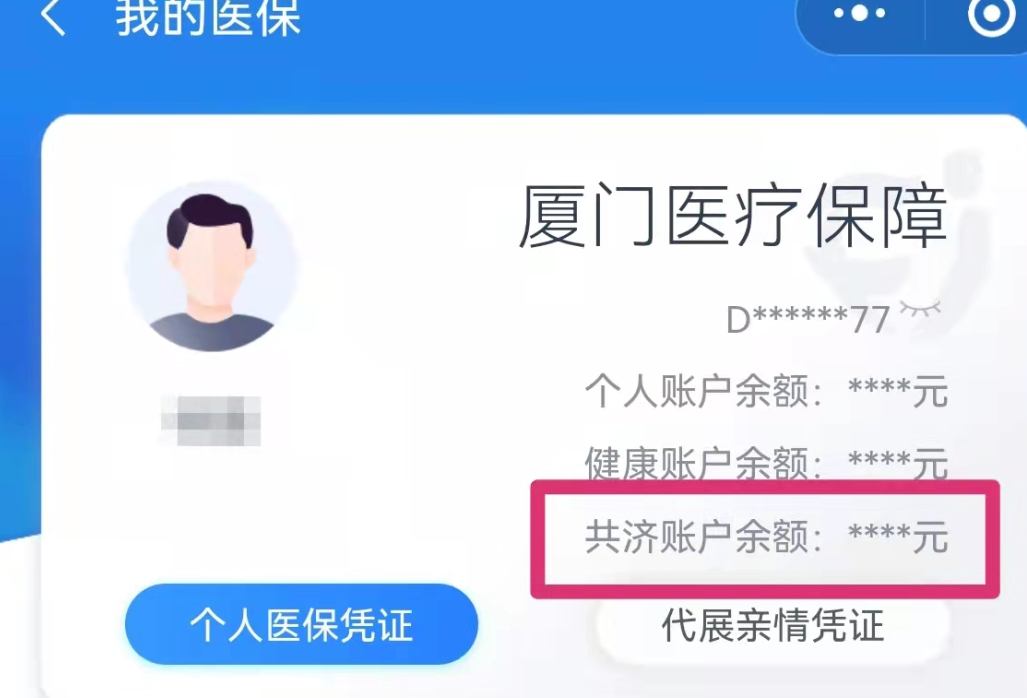This screenshot has width=1027, height=698.
Task: Open the three-dot more options menu
Action: [859, 12]
